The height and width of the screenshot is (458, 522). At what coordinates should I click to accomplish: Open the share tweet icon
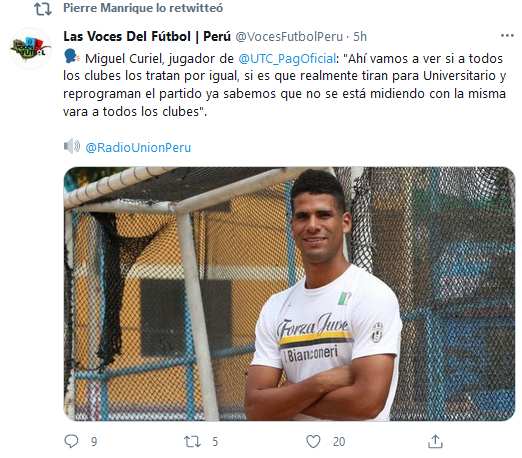click(435, 441)
